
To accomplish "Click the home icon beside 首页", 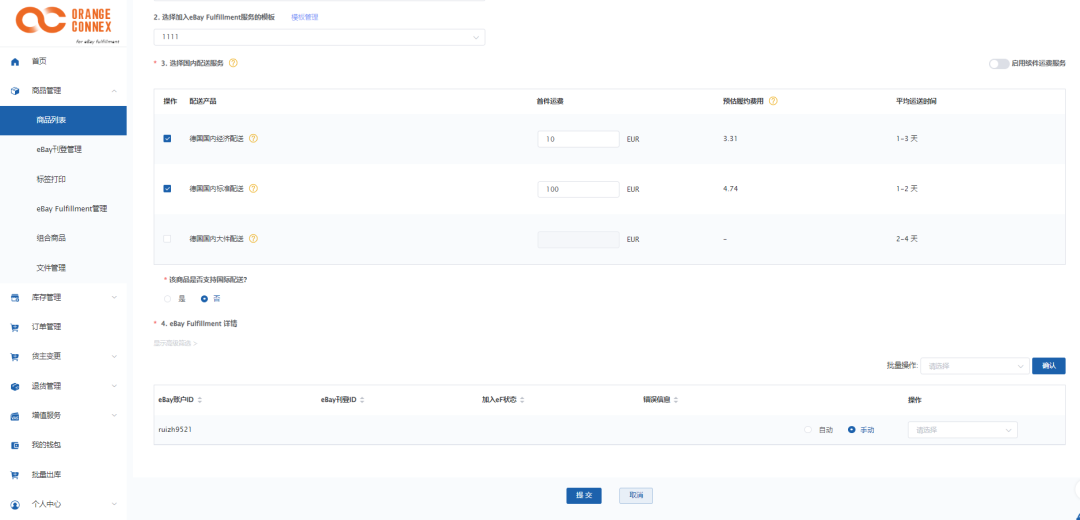I will 15,62.
